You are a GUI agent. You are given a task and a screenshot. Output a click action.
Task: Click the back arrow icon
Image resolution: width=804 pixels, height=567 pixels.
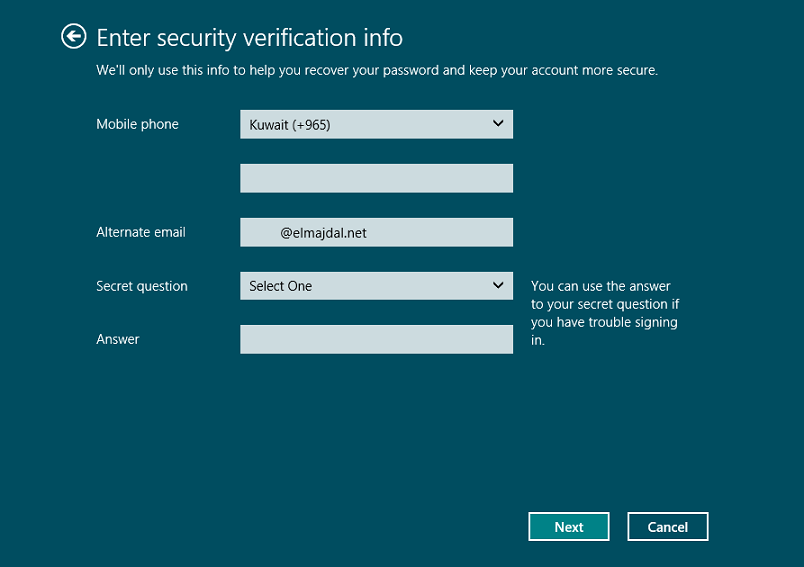[73, 37]
